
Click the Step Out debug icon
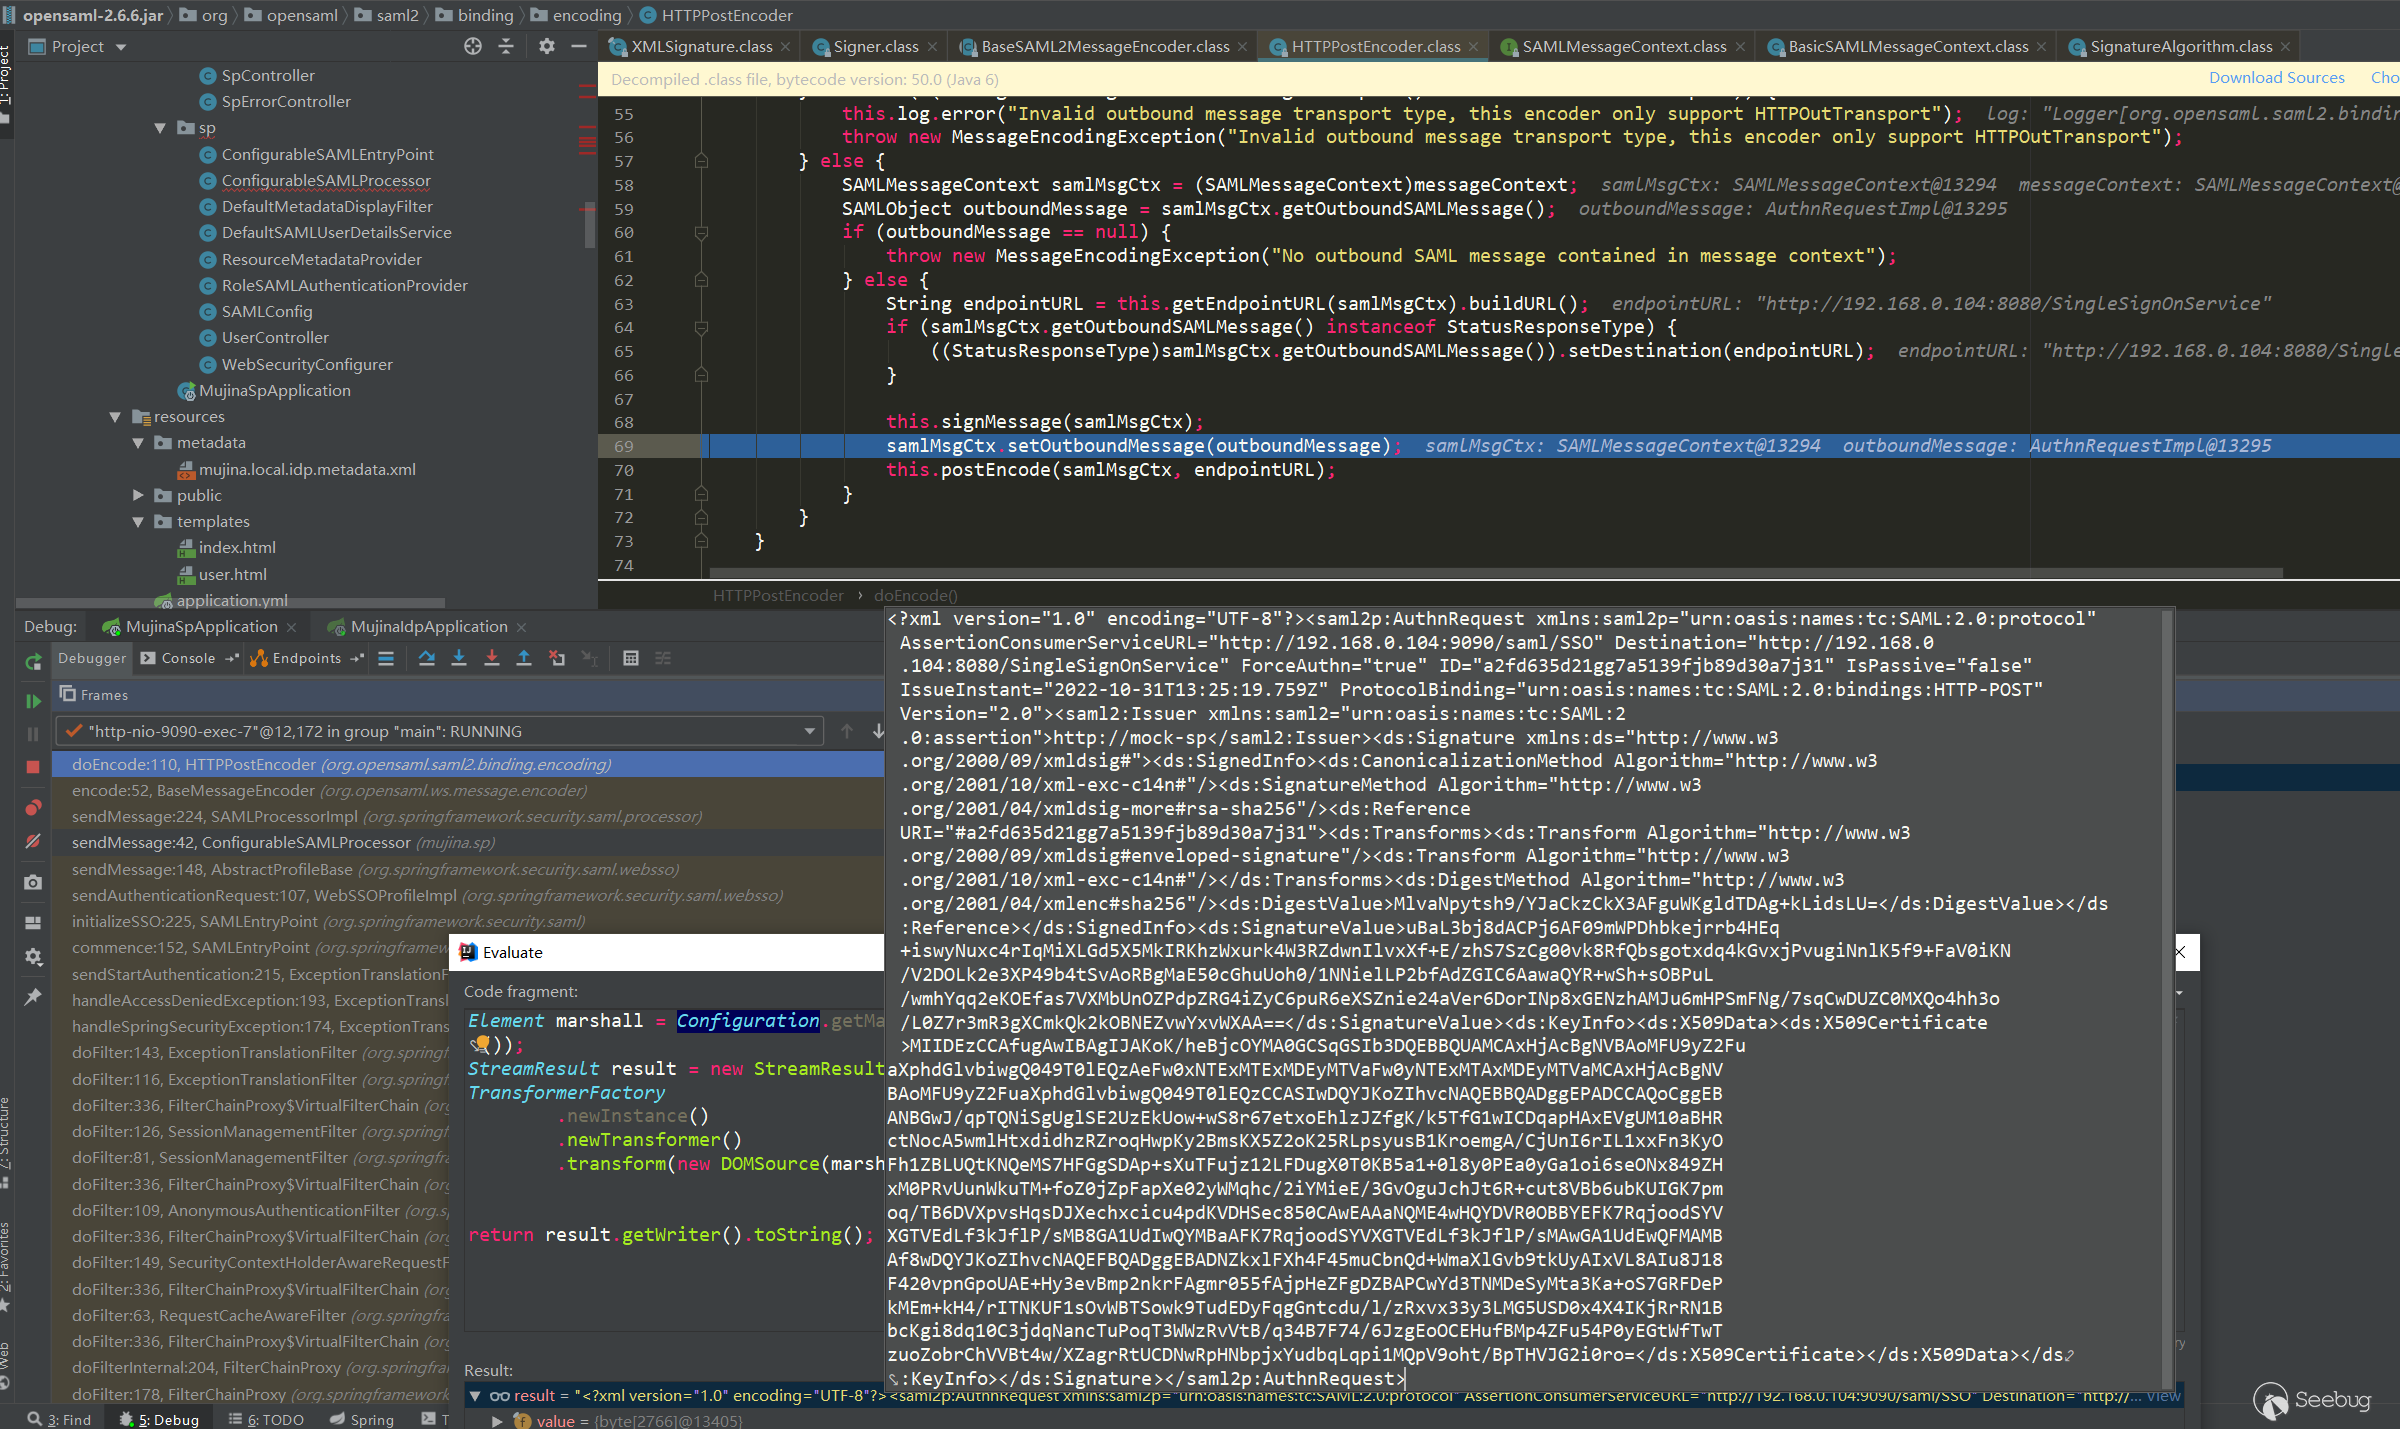(x=524, y=658)
